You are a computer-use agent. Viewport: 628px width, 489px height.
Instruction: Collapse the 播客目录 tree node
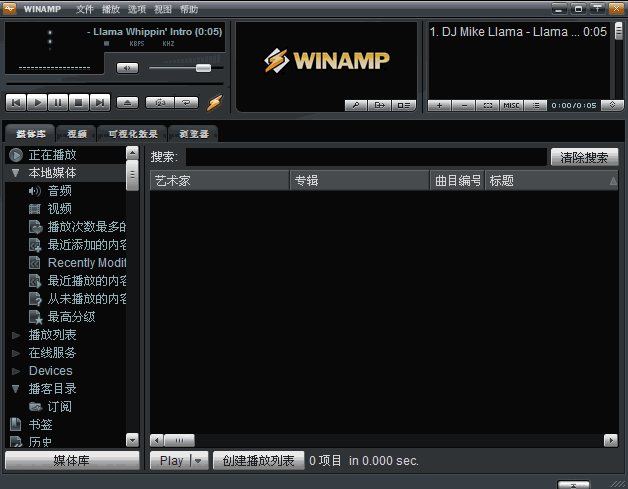(x=16, y=389)
